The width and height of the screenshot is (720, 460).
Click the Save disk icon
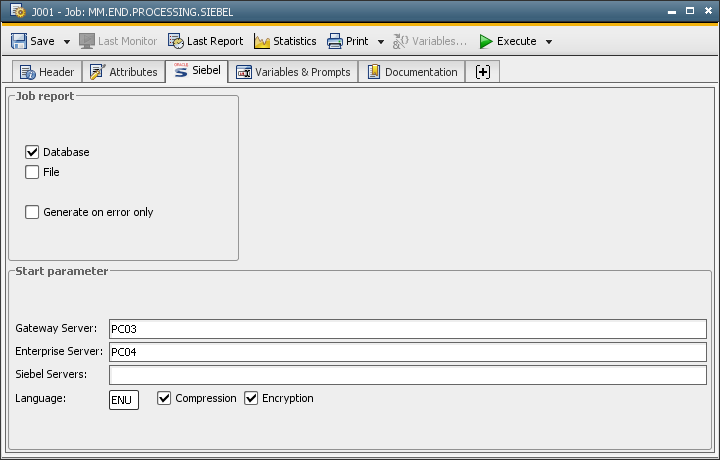19,41
